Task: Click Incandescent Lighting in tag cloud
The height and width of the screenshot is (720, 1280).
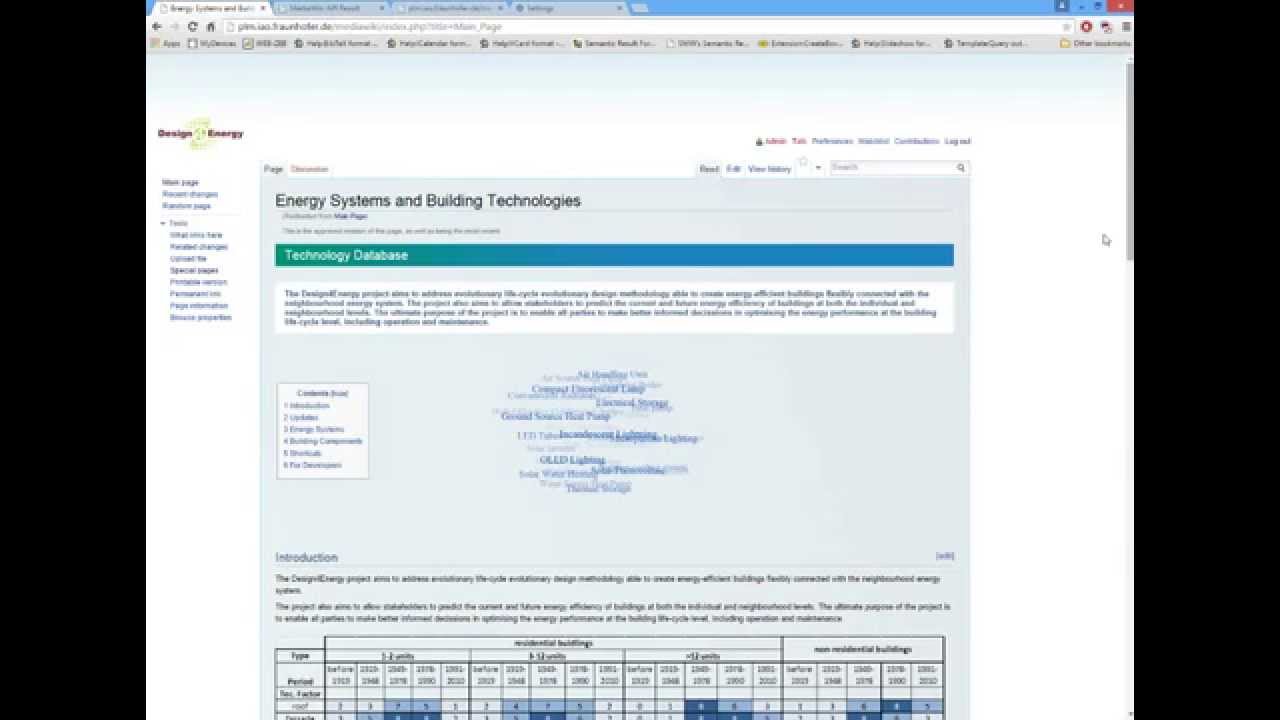Action: coord(607,434)
